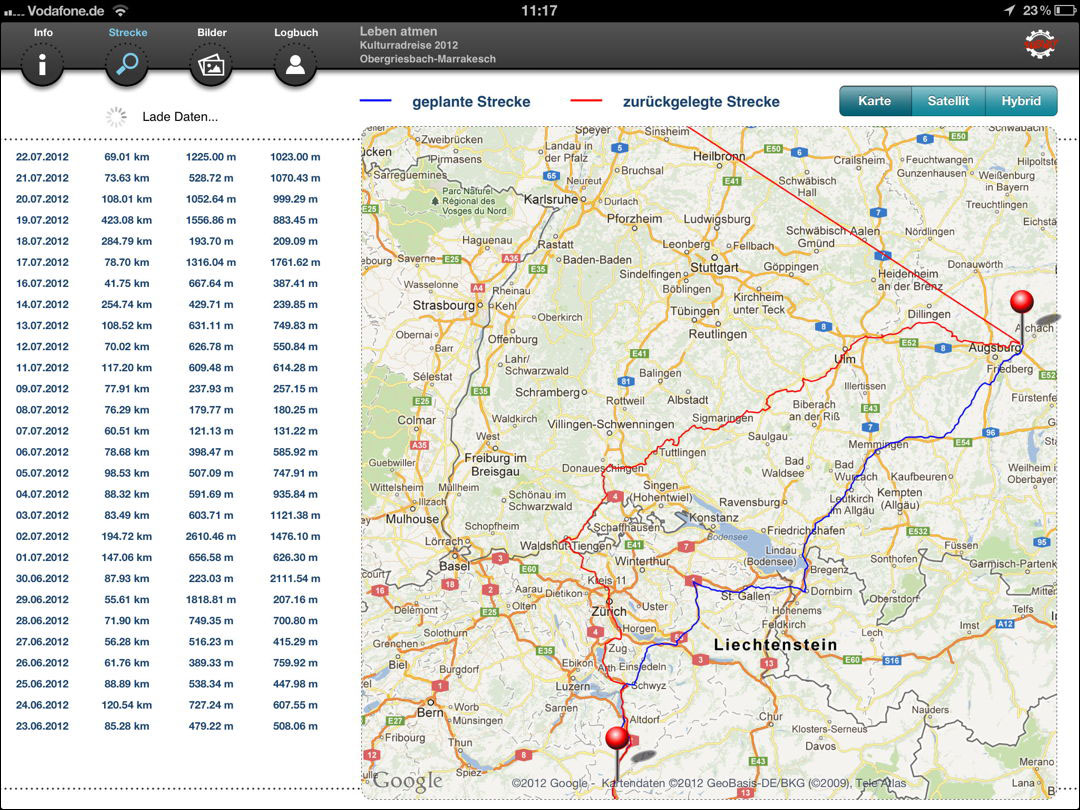Select the 05.07.2012 route entry
This screenshot has height=810, width=1080.
(x=168, y=473)
